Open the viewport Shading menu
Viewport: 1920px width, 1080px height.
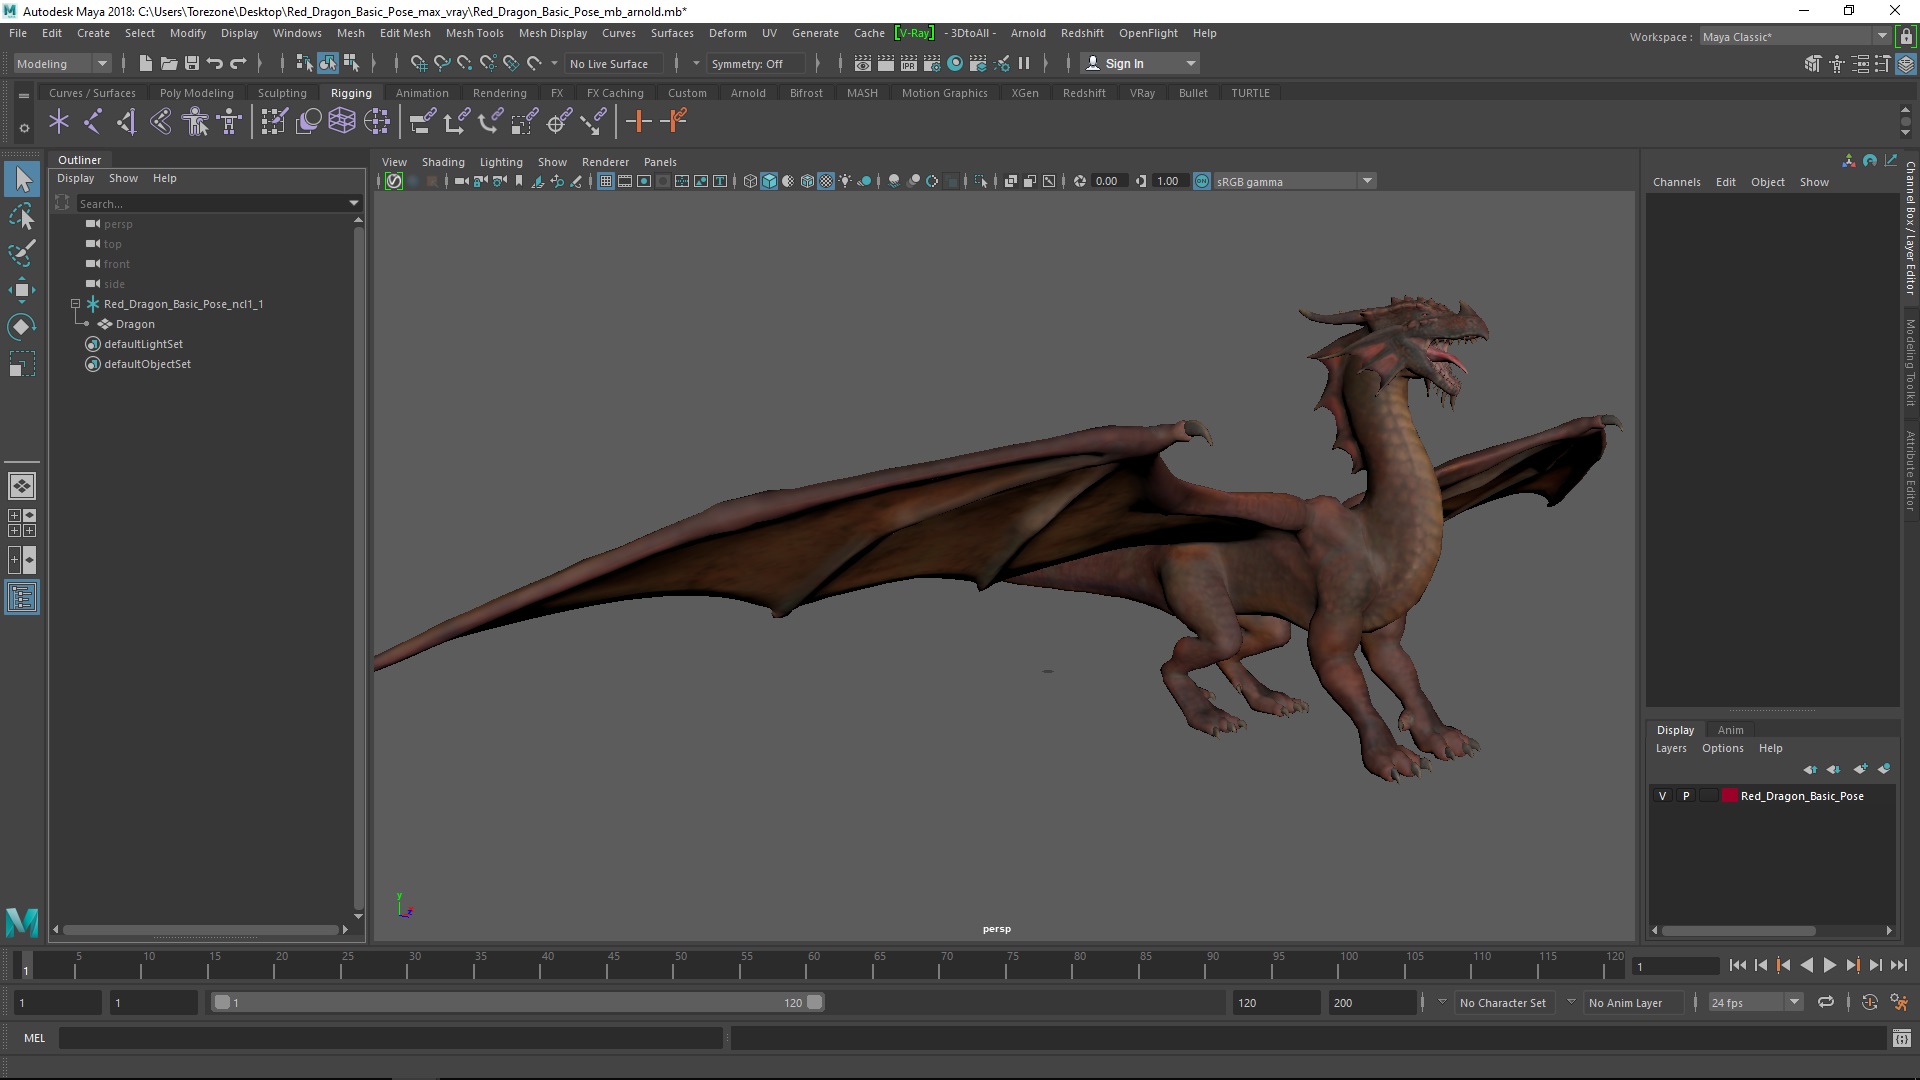[443, 162]
